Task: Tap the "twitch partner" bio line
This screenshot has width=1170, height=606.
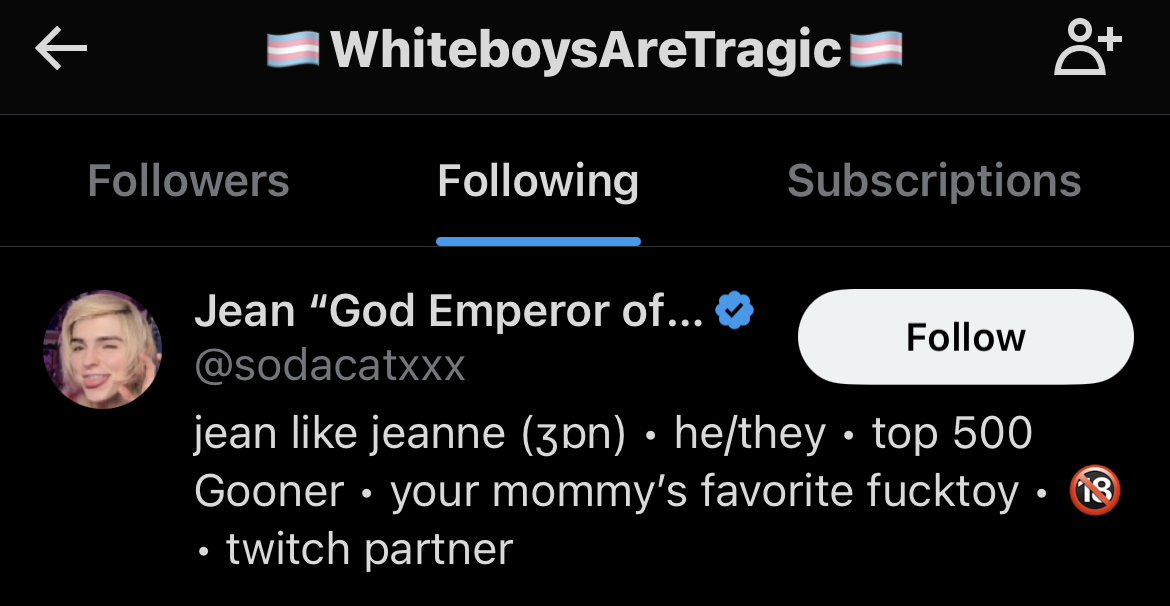Action: coord(369,549)
